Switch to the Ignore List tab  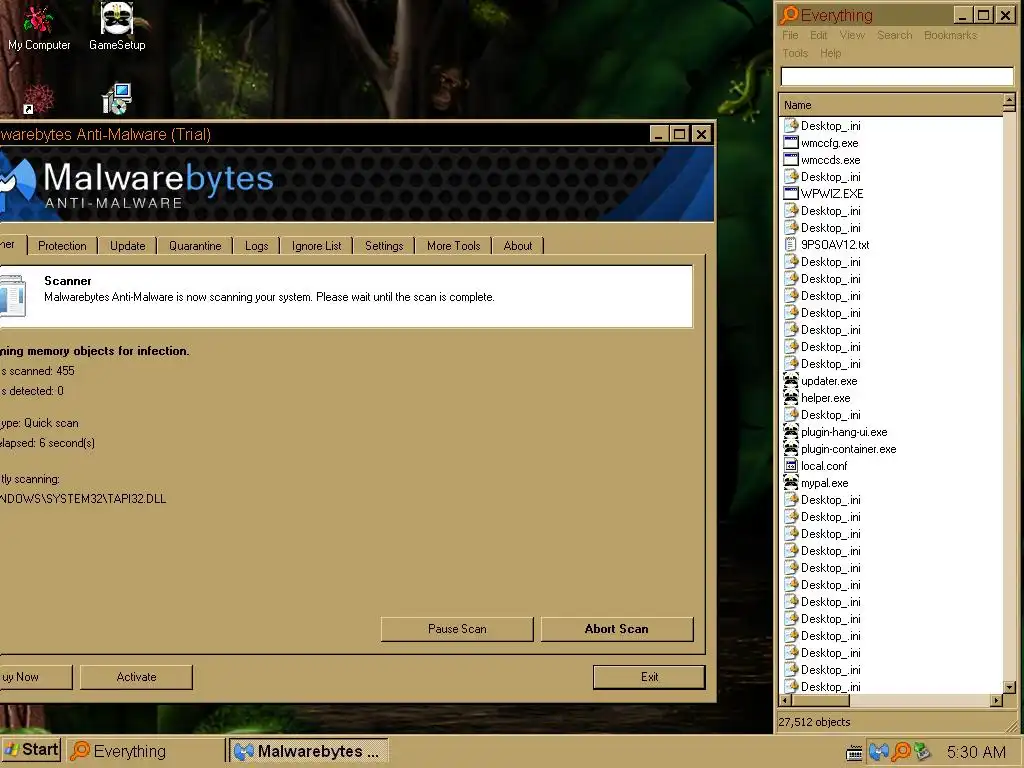(x=316, y=246)
